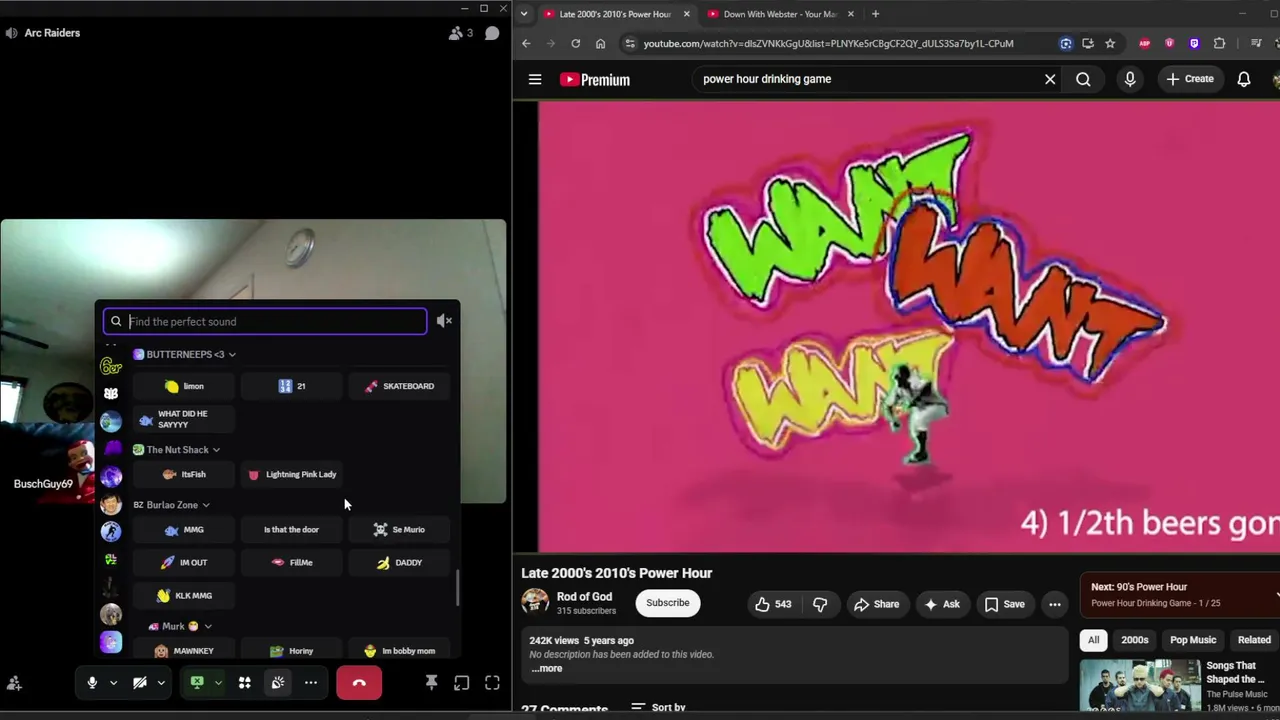Go back in the browser

526,44
